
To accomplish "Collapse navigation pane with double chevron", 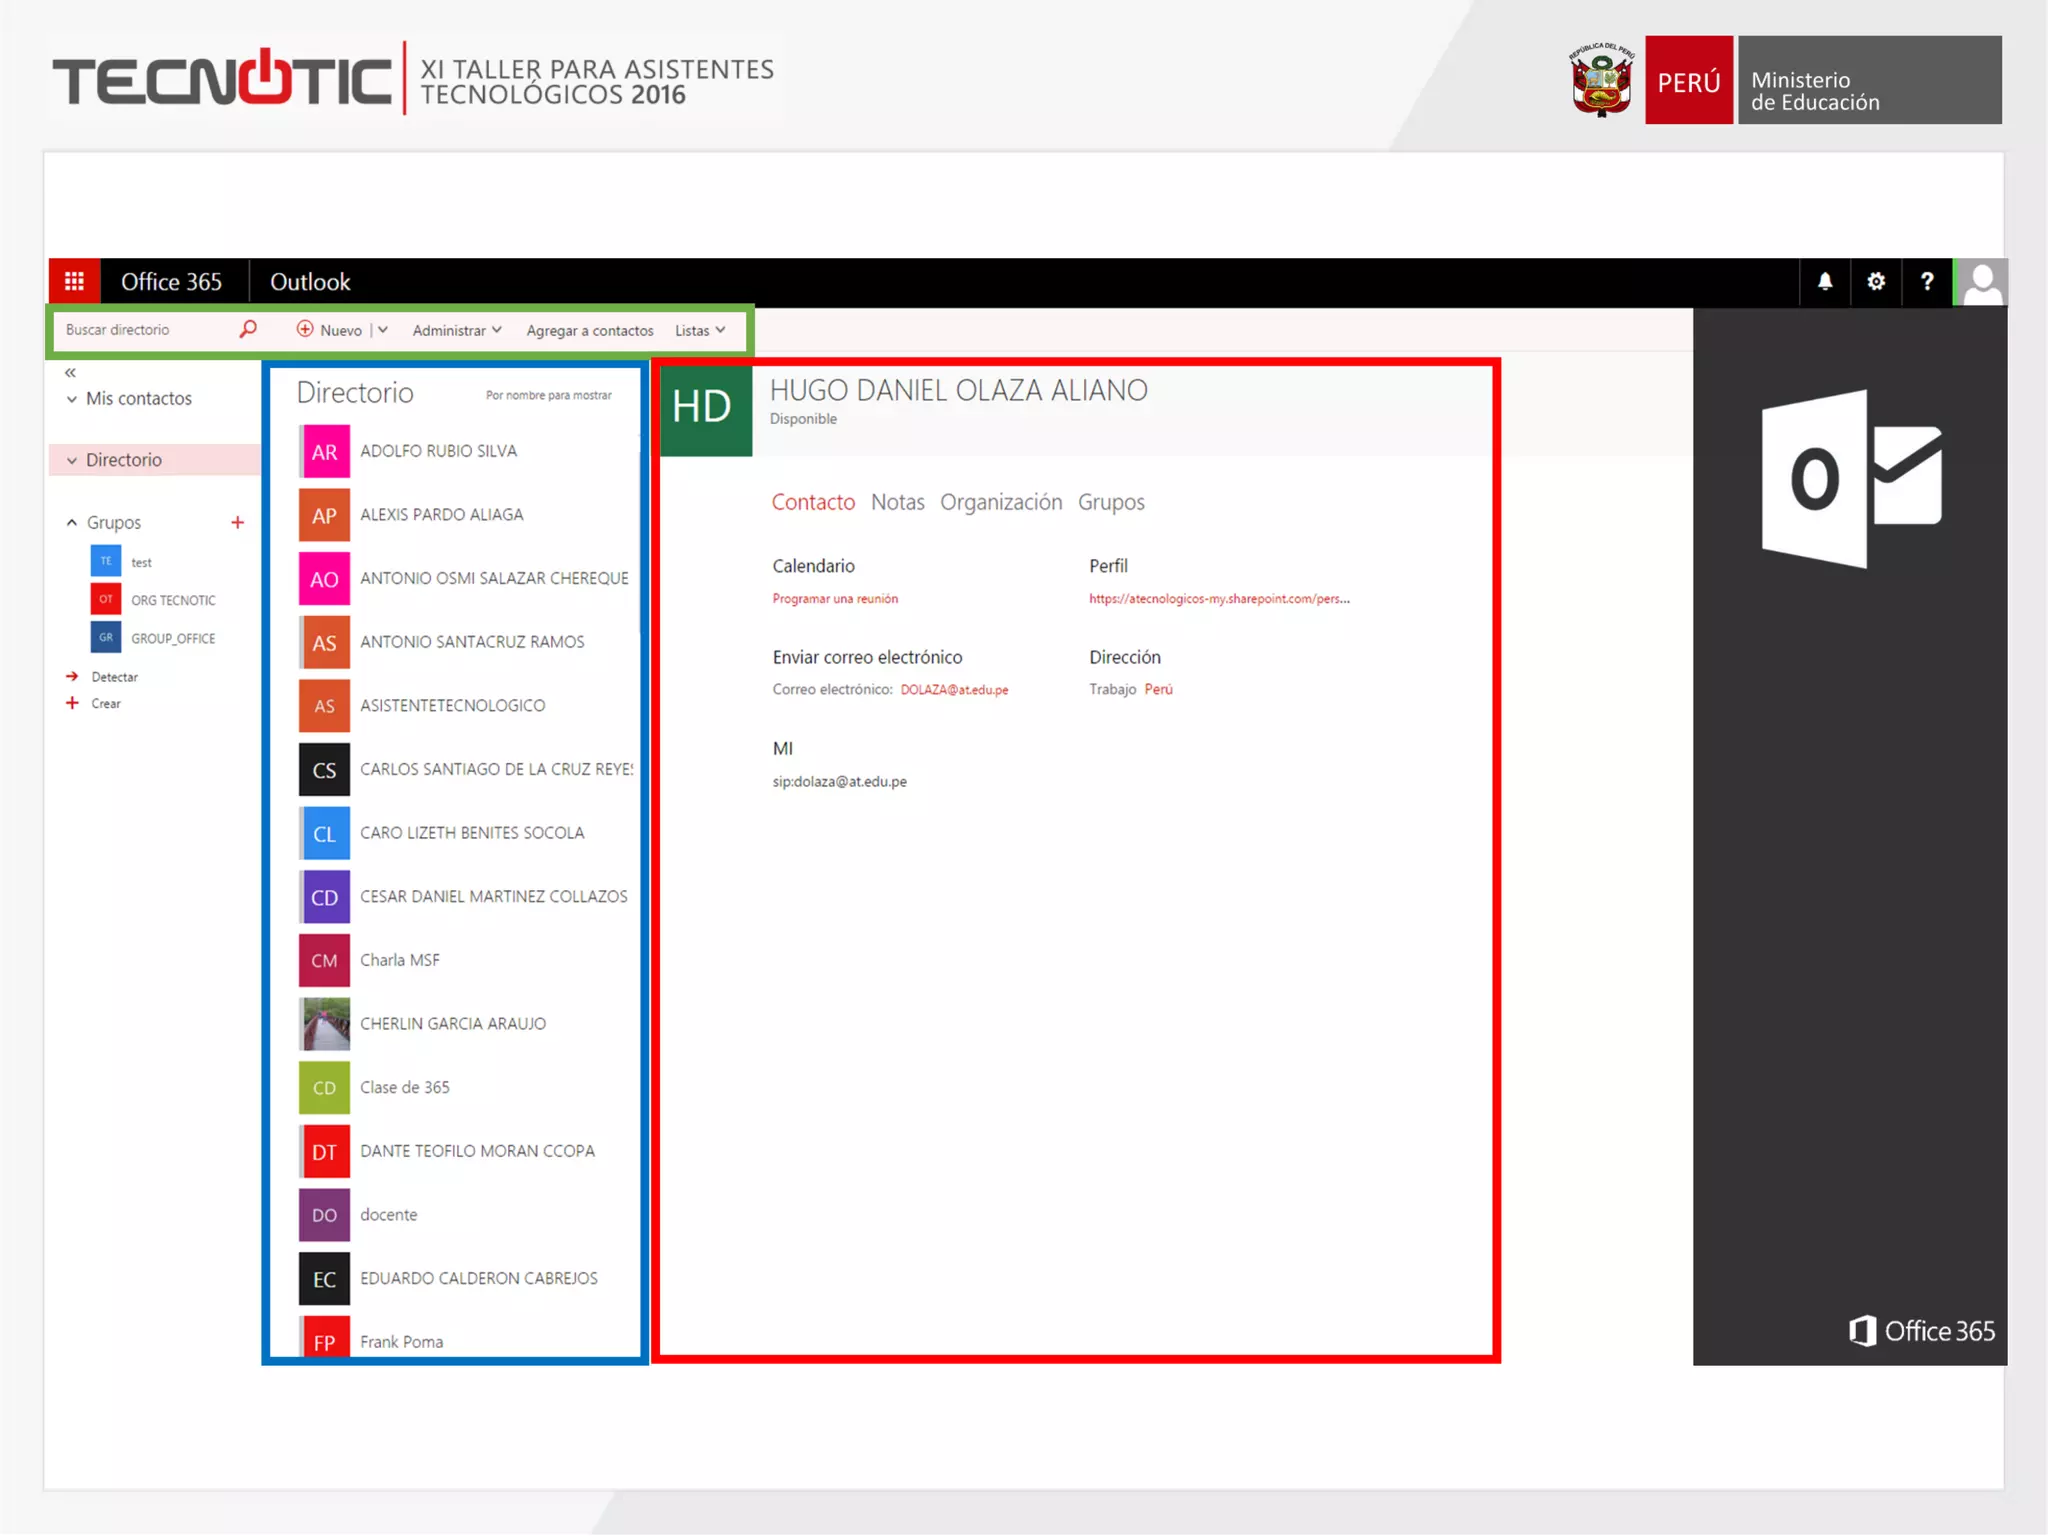I will pyautogui.click(x=70, y=372).
